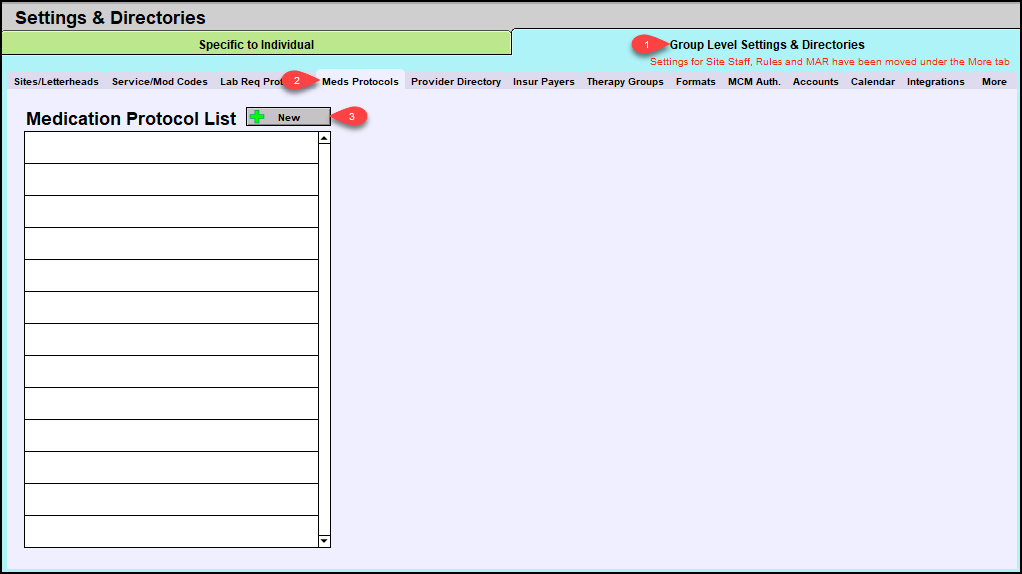Click the scroll down arrow of protocol list
Image resolution: width=1022 pixels, height=574 pixels.
point(324,540)
